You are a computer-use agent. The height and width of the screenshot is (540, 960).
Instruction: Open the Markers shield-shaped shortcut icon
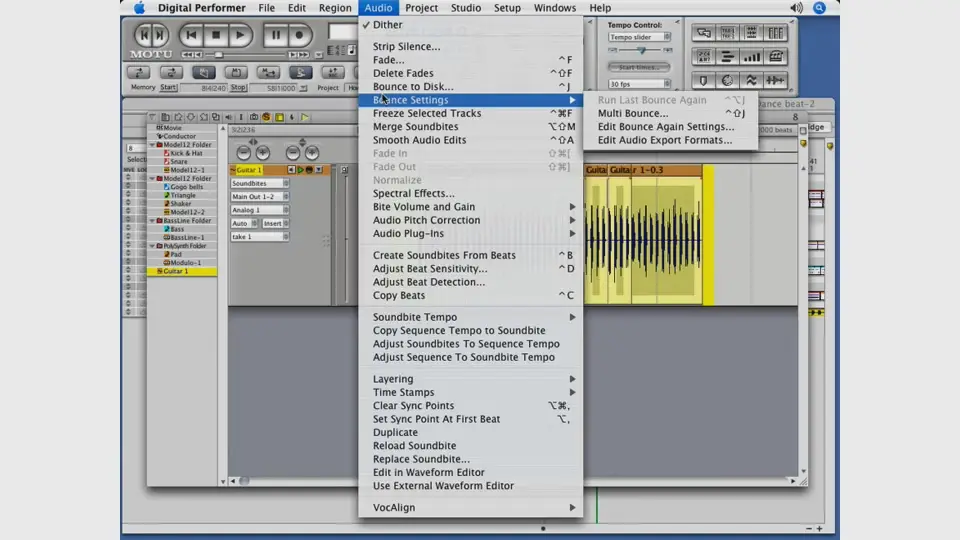(703, 80)
